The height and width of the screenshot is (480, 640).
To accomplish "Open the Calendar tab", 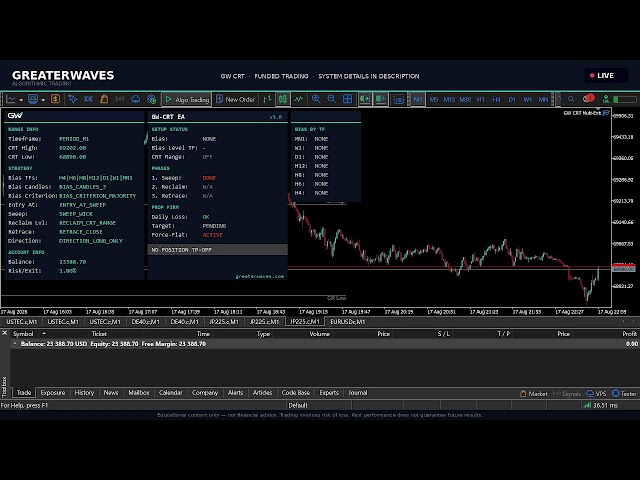I will tap(171, 393).
